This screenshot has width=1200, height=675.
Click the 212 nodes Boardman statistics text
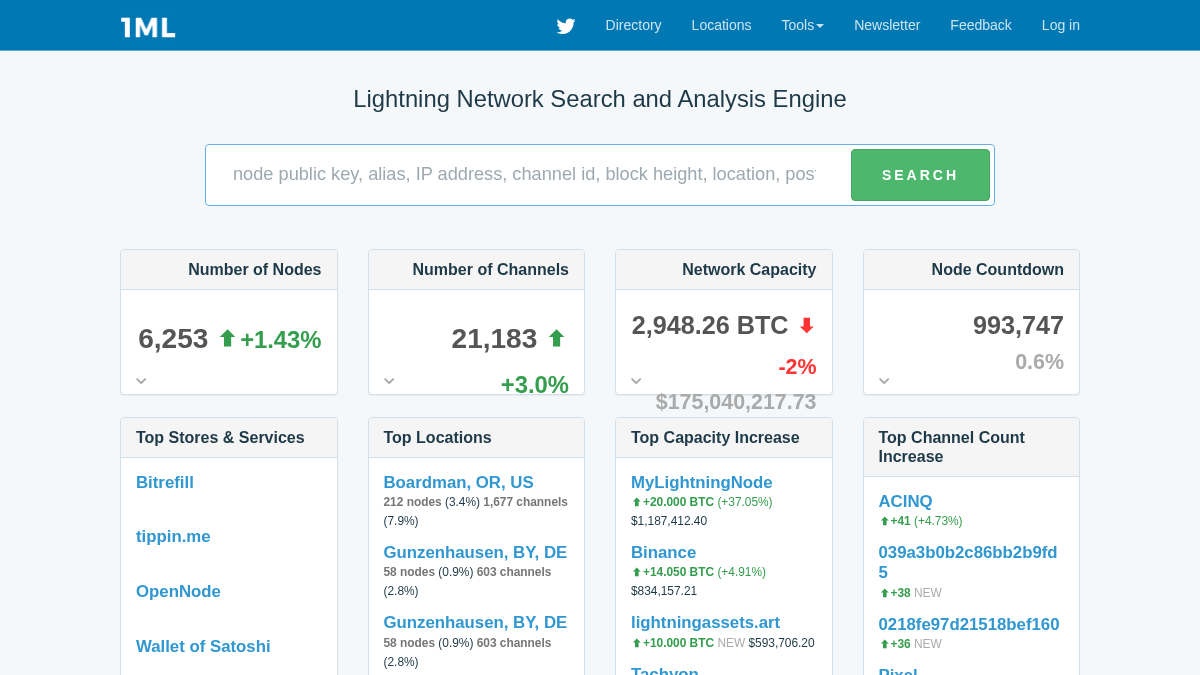pos(475,511)
